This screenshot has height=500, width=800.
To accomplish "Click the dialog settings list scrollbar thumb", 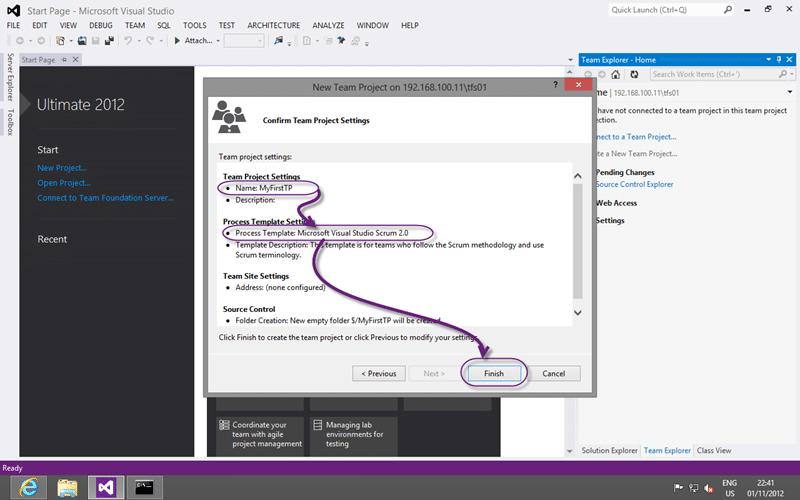I will point(578,241).
